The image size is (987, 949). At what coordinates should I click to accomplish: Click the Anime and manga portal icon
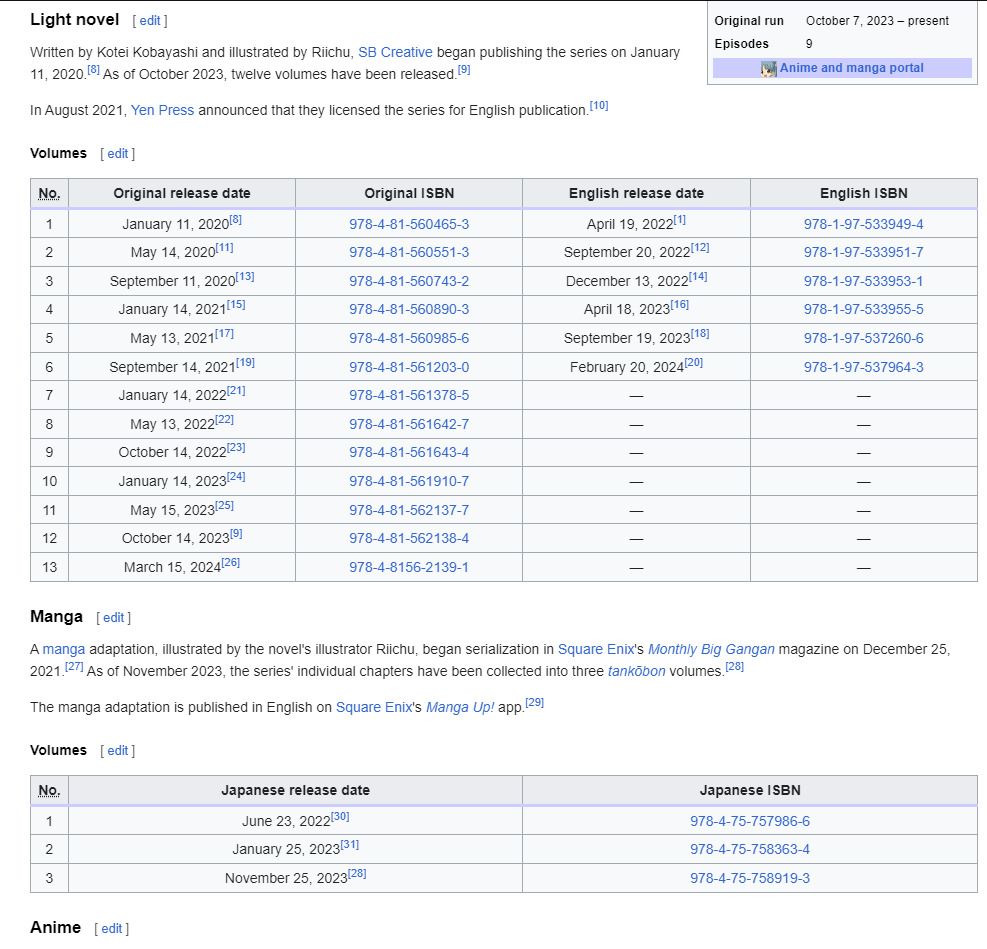tap(768, 69)
